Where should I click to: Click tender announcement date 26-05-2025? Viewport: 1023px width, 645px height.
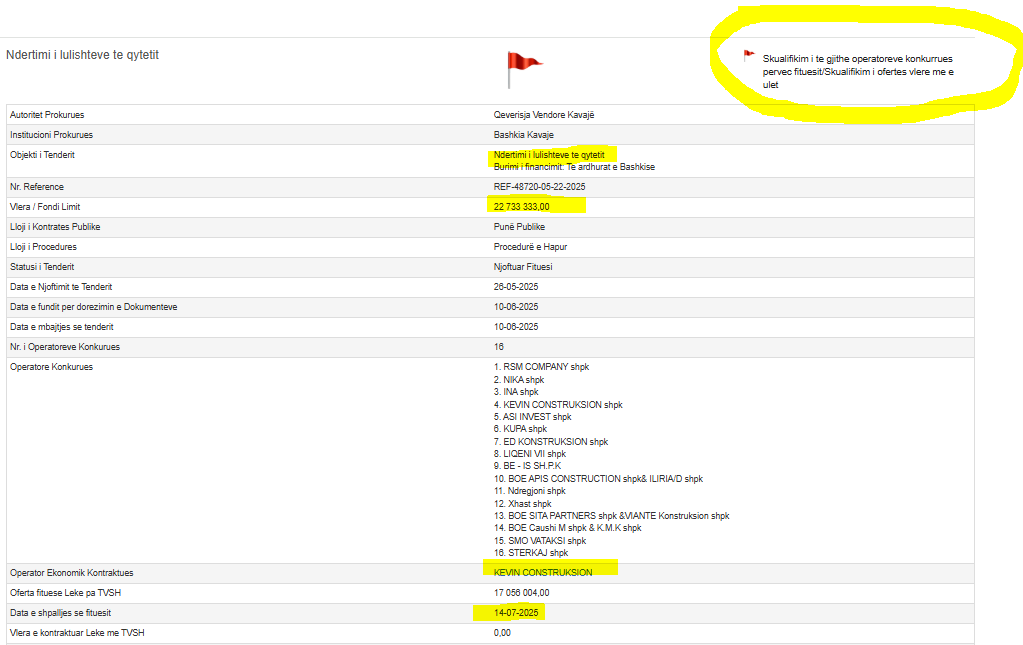[x=516, y=287]
